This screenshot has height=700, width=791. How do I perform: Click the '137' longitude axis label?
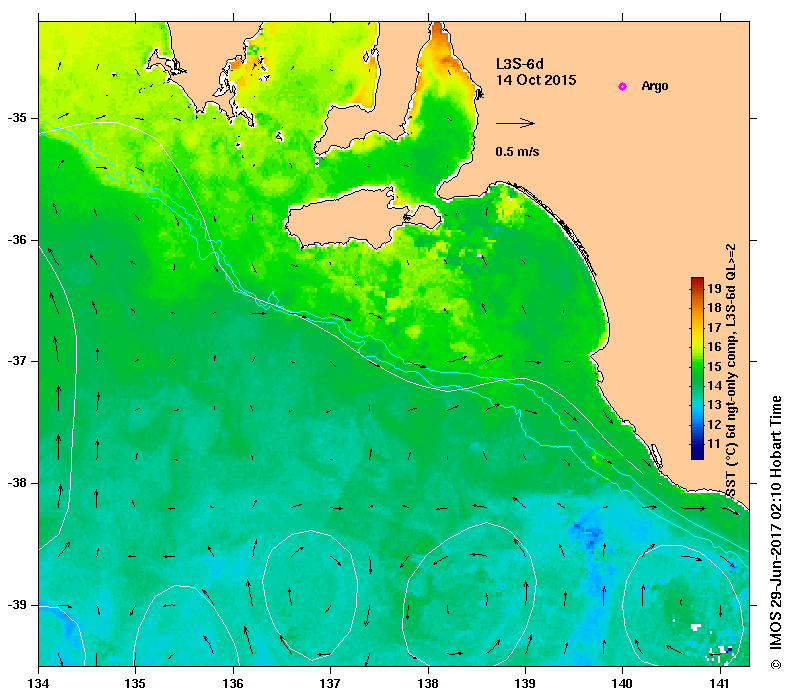[x=330, y=684]
